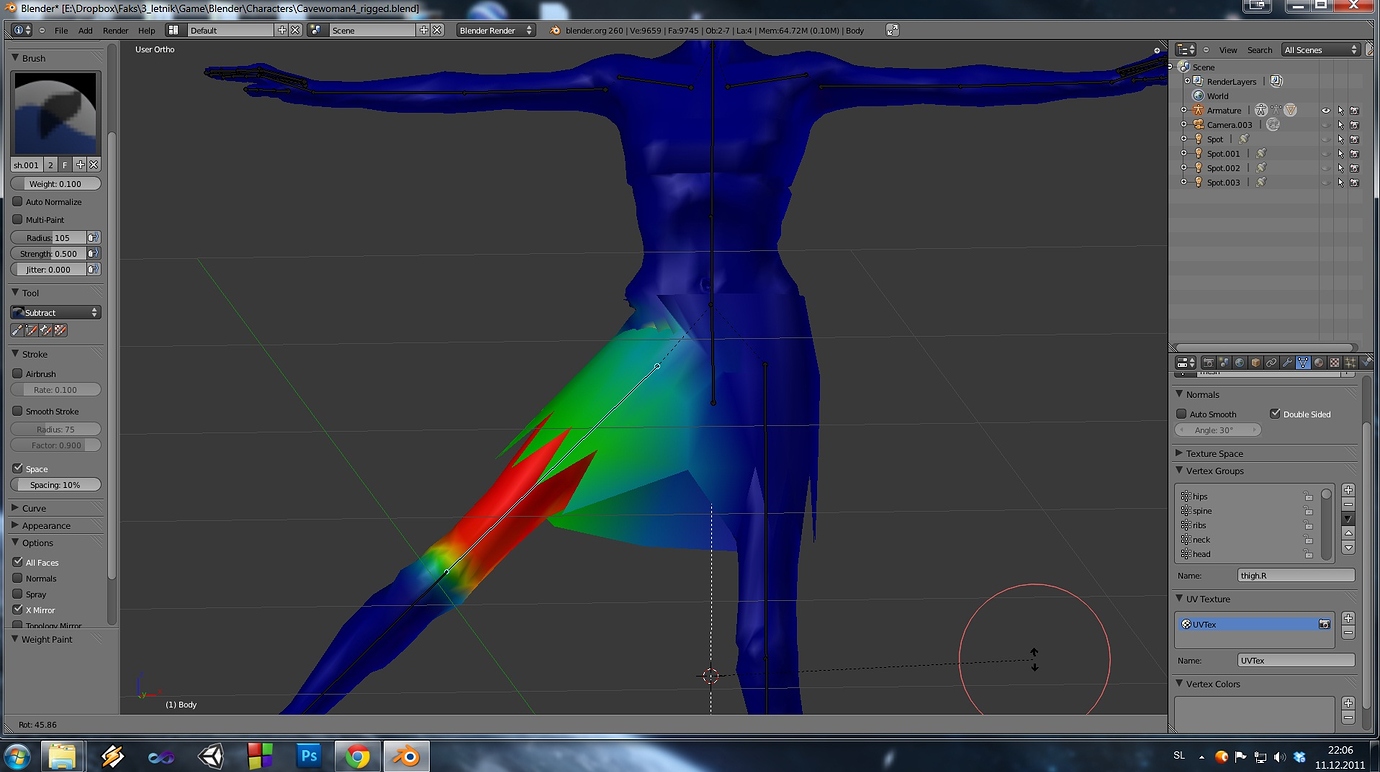Edit the vertex group name thigh.R
Image resolution: width=1380 pixels, height=772 pixels.
[1296, 576]
